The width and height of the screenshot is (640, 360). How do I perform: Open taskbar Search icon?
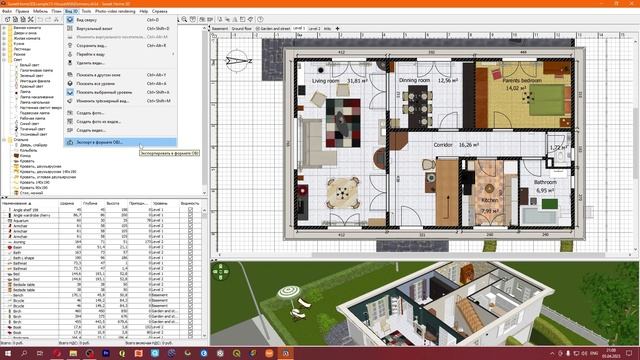pos(24,353)
